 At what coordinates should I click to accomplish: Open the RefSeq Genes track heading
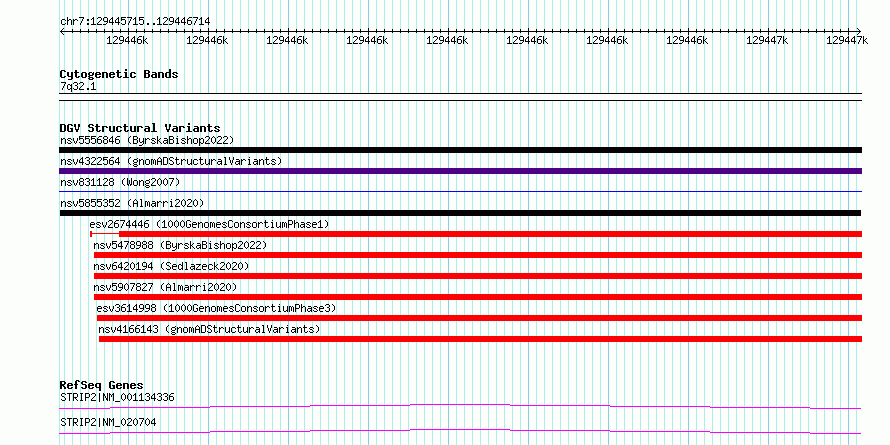point(102,385)
